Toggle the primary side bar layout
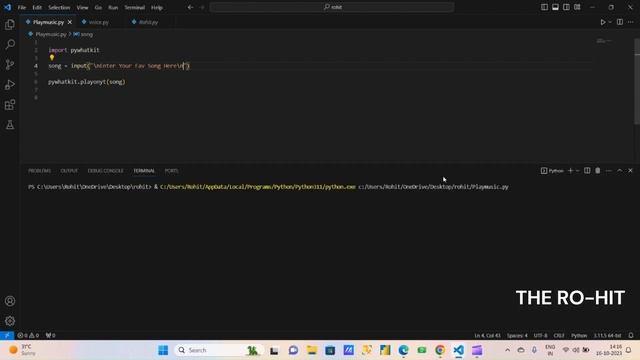 544,7
